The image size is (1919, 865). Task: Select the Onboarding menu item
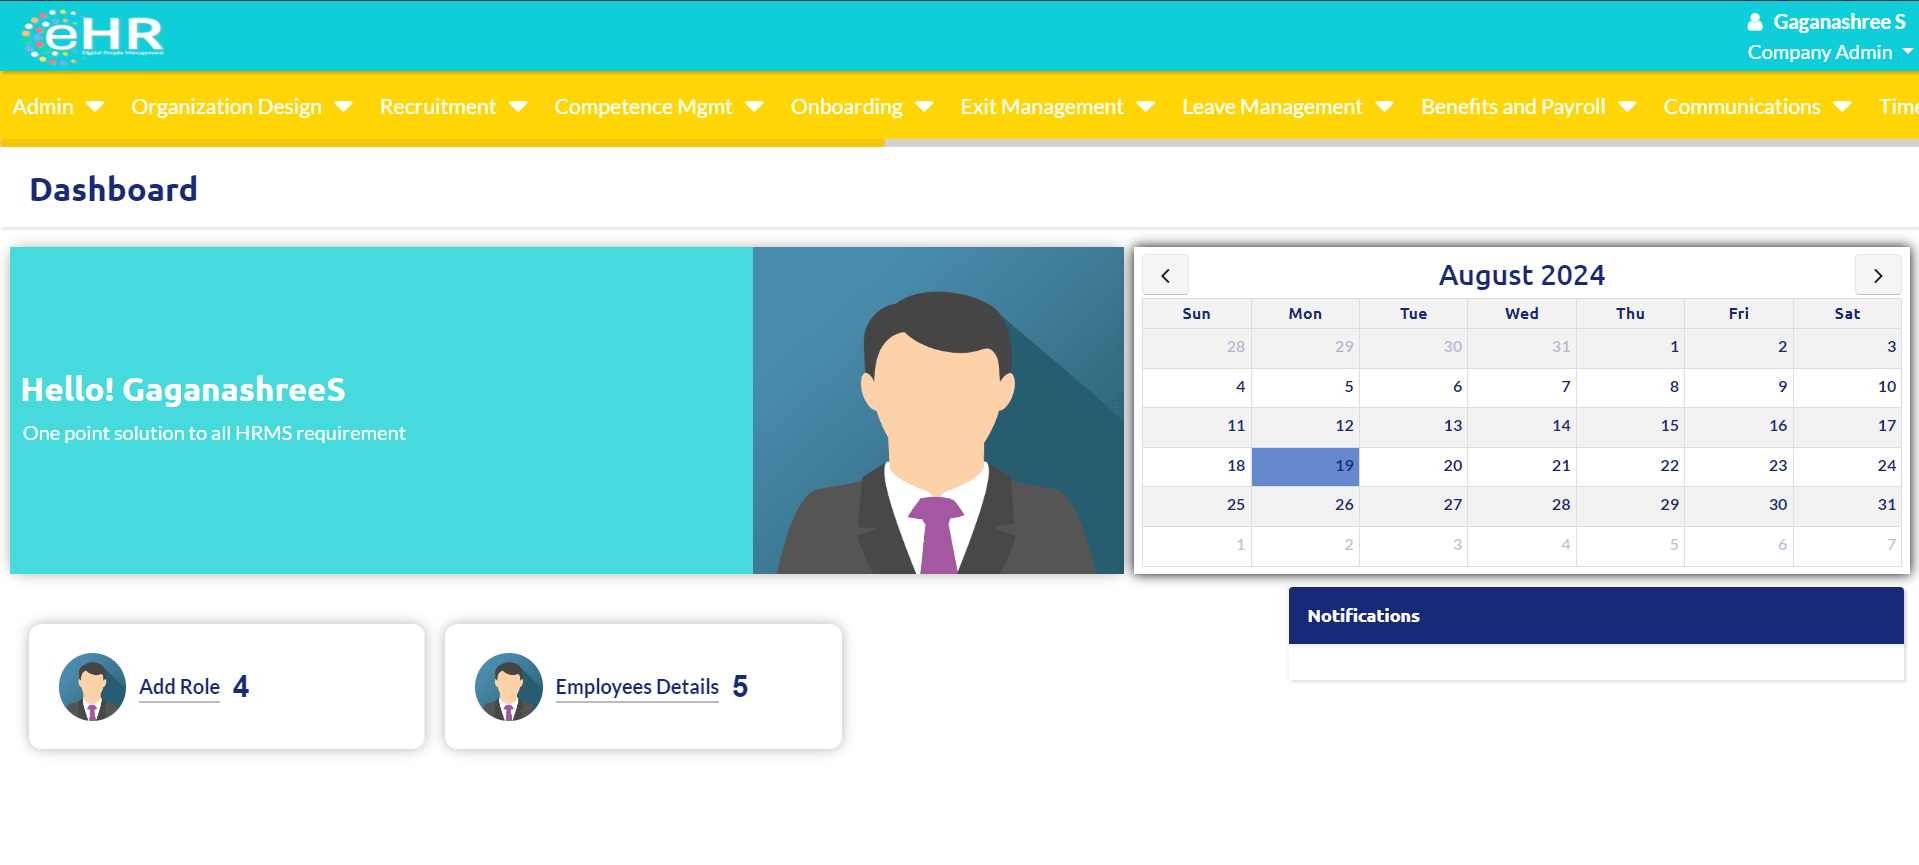coord(861,107)
